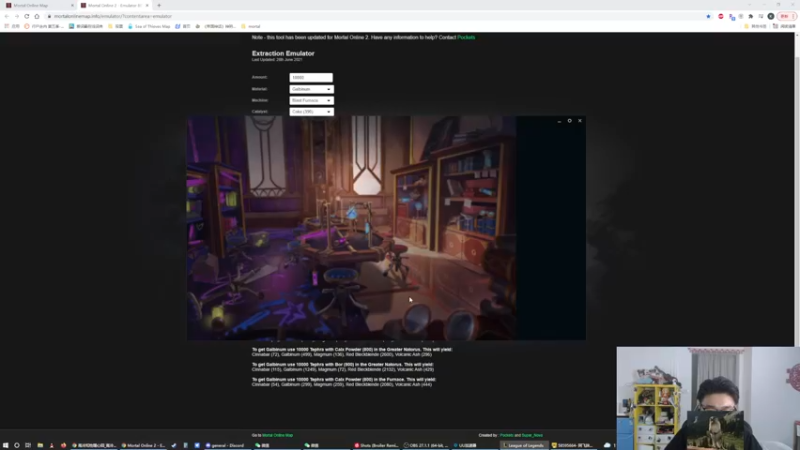Open the browser profile avatar
Viewport: 800px width, 450px height.
[x=771, y=16]
